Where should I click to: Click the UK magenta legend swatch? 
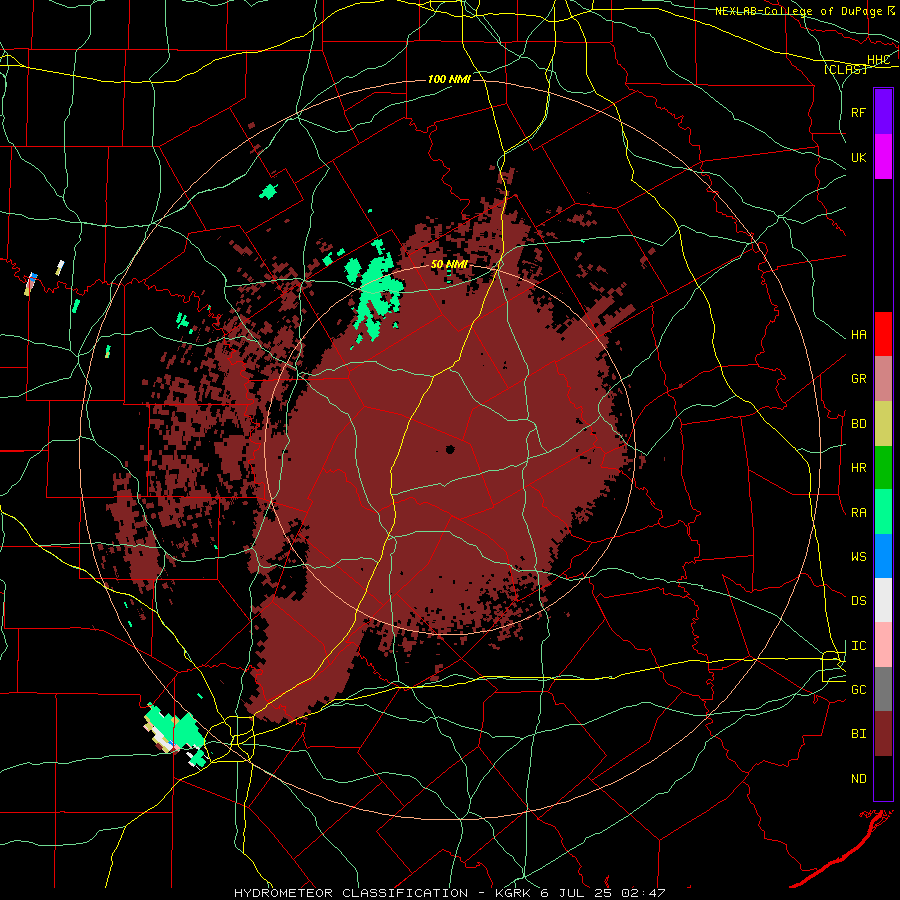[883, 157]
